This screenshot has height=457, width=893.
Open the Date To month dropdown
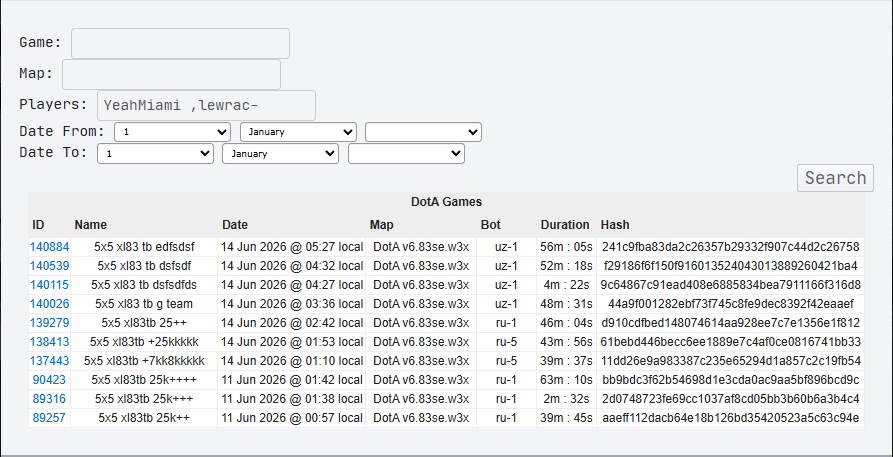[280, 154]
